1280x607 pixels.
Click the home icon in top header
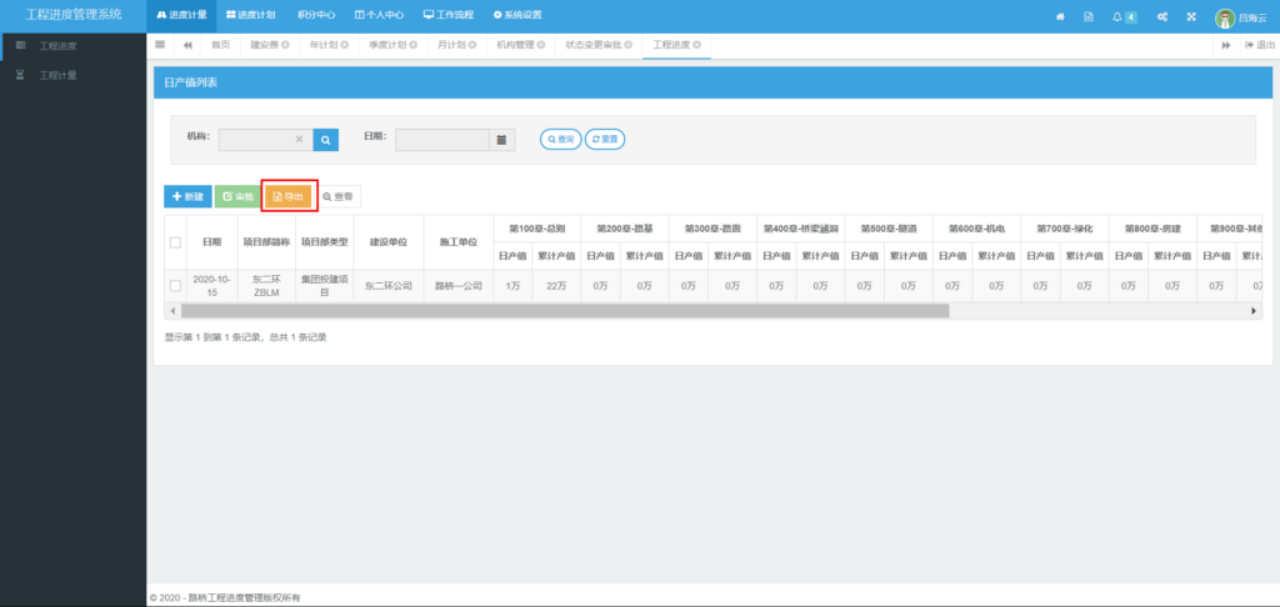(1060, 17)
